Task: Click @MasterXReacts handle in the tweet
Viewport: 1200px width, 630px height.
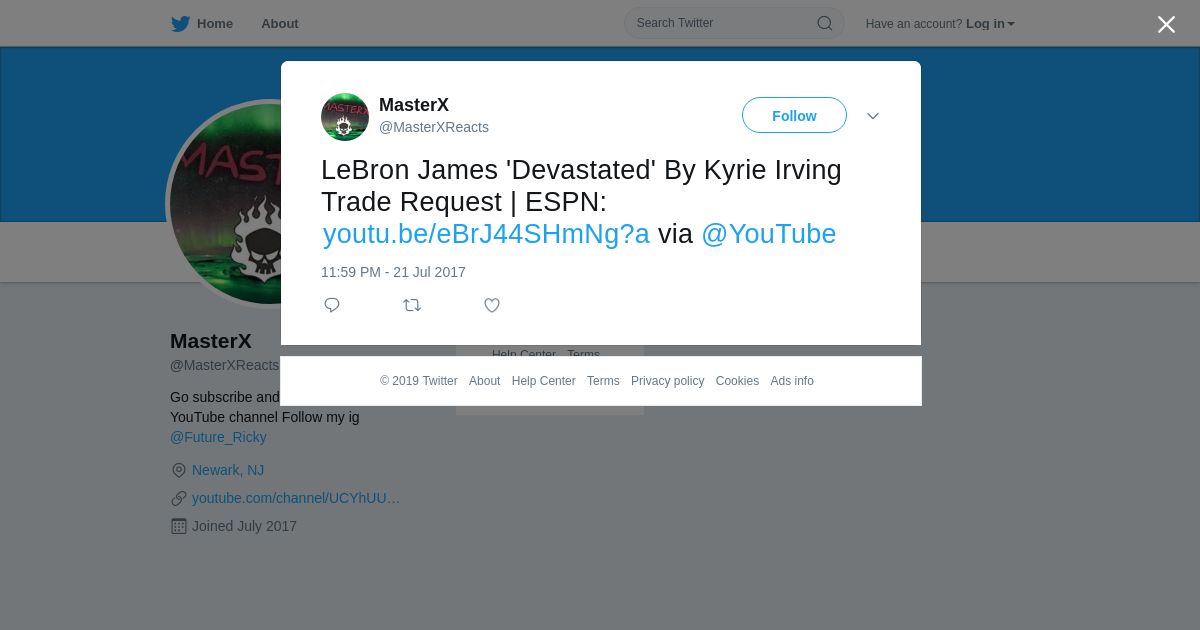Action: pos(434,127)
